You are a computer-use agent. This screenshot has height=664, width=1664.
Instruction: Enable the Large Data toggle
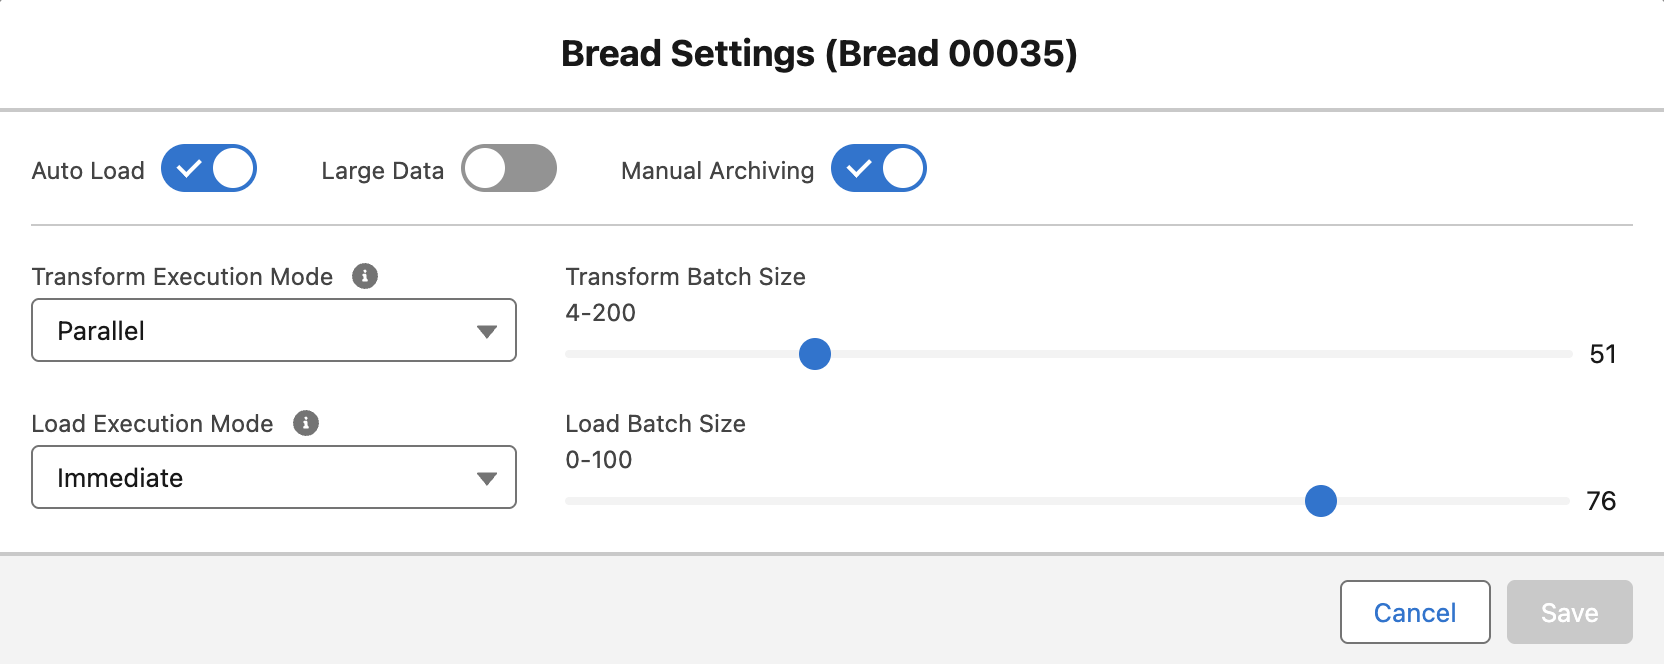[509, 168]
